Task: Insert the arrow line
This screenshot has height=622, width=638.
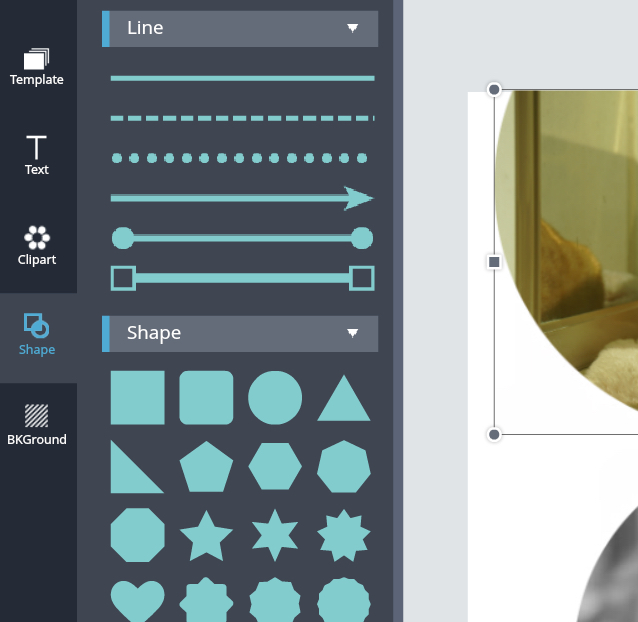Action: pos(242,199)
